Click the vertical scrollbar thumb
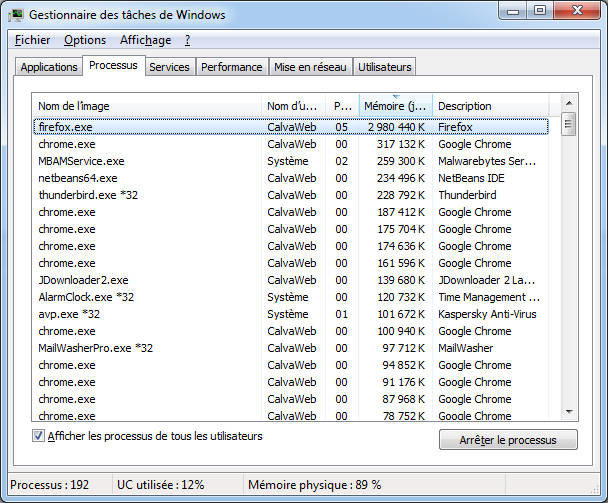Image resolution: width=608 pixels, height=503 pixels. [569, 124]
